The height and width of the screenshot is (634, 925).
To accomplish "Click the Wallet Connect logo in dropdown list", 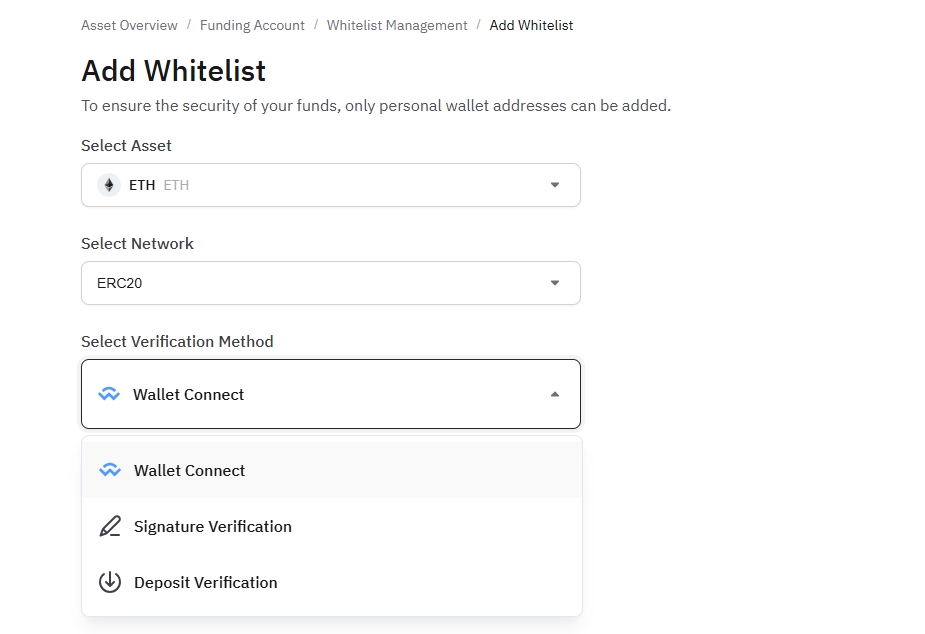I will 110,470.
